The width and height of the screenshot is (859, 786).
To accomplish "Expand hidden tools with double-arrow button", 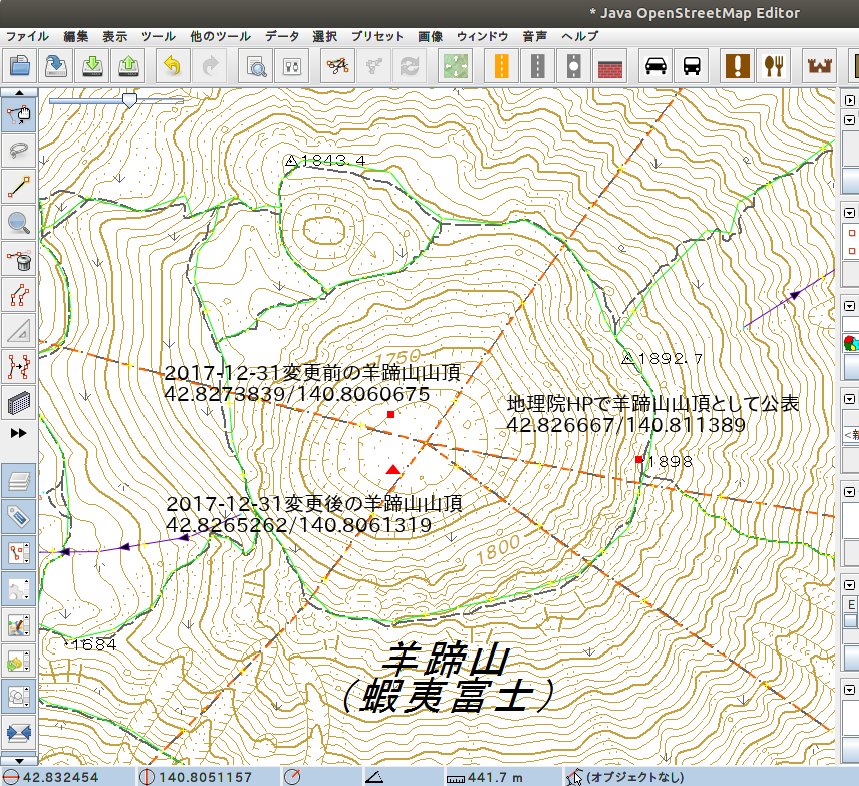I will 19,433.
